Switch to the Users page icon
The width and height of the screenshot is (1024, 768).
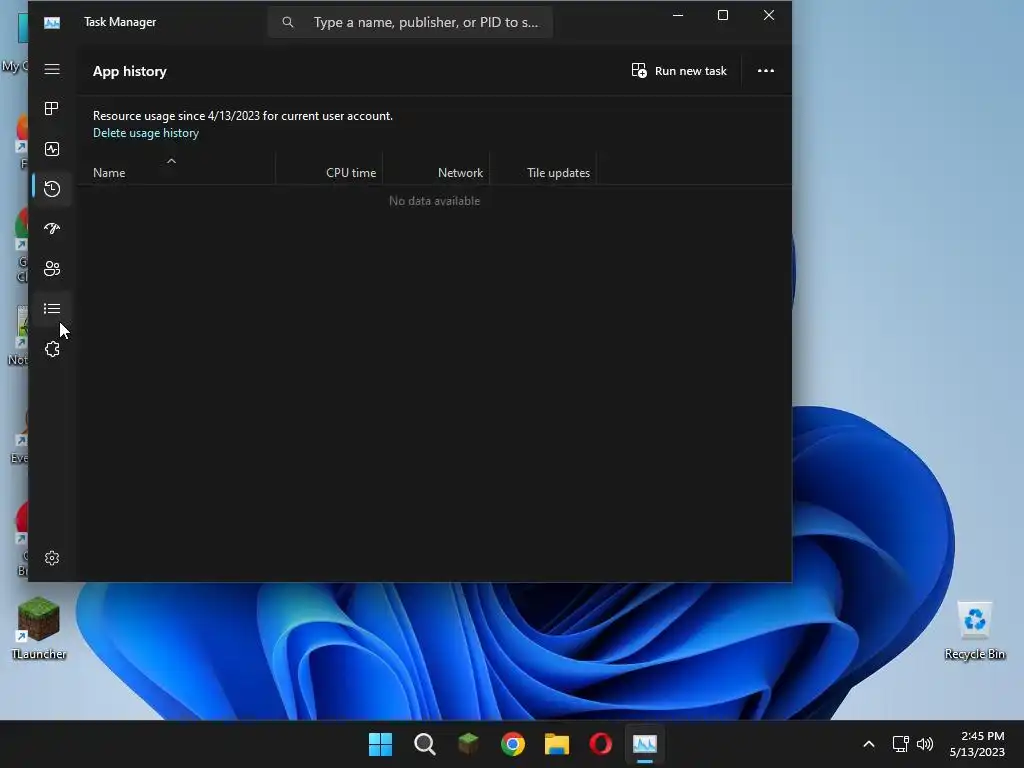point(52,268)
